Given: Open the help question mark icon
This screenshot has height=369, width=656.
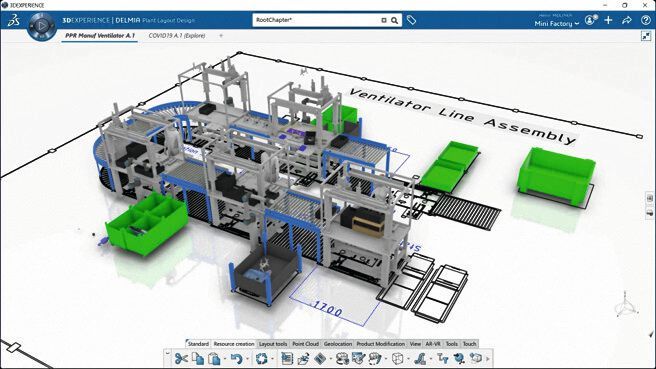Looking at the screenshot, I should 646,20.
